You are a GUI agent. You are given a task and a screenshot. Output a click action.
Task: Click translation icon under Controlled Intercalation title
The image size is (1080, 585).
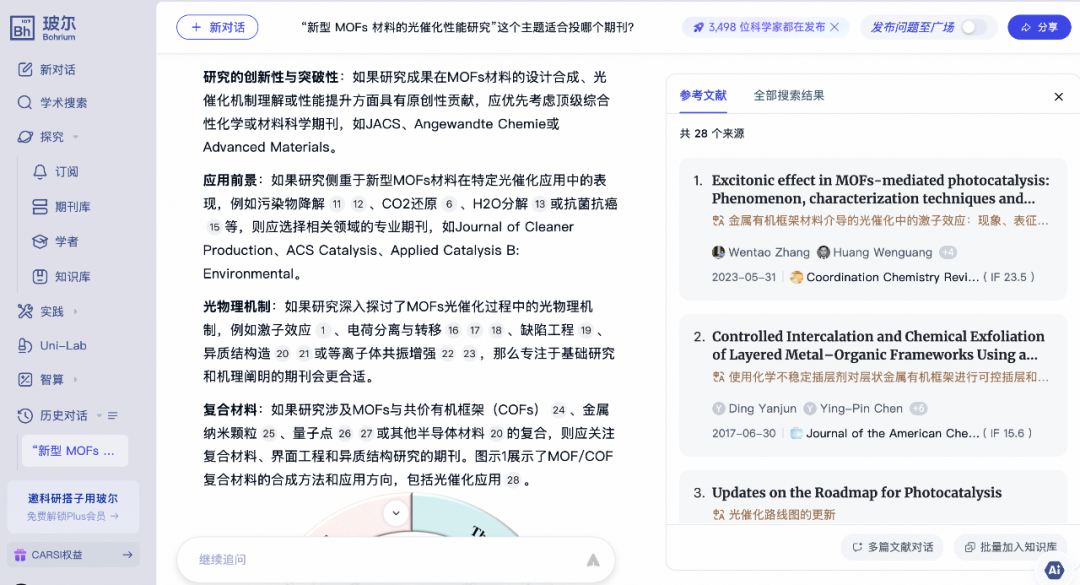(718, 378)
